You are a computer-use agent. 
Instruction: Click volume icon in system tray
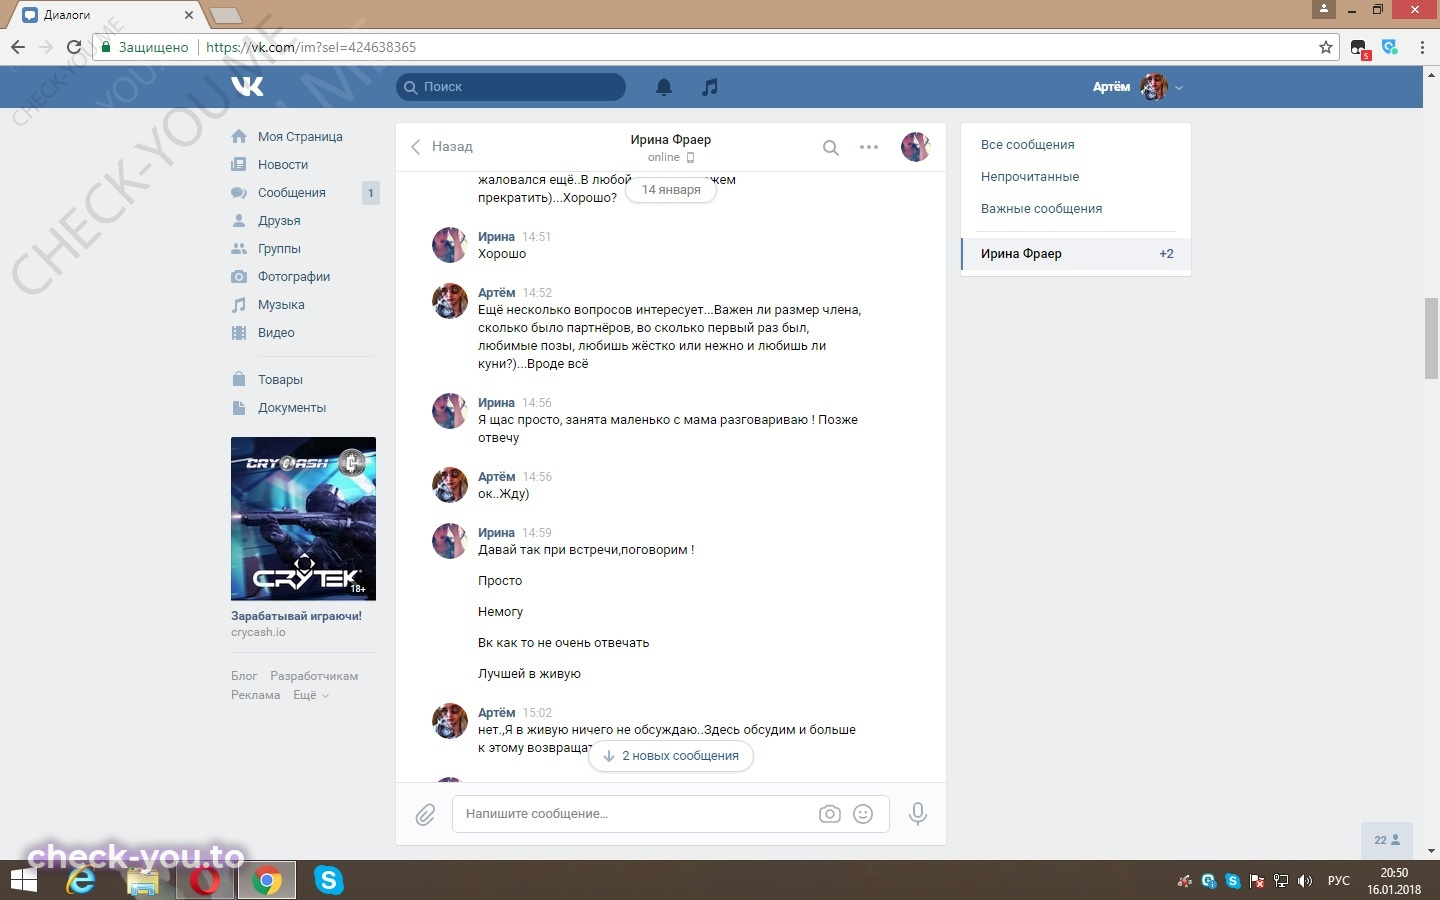tap(1305, 881)
